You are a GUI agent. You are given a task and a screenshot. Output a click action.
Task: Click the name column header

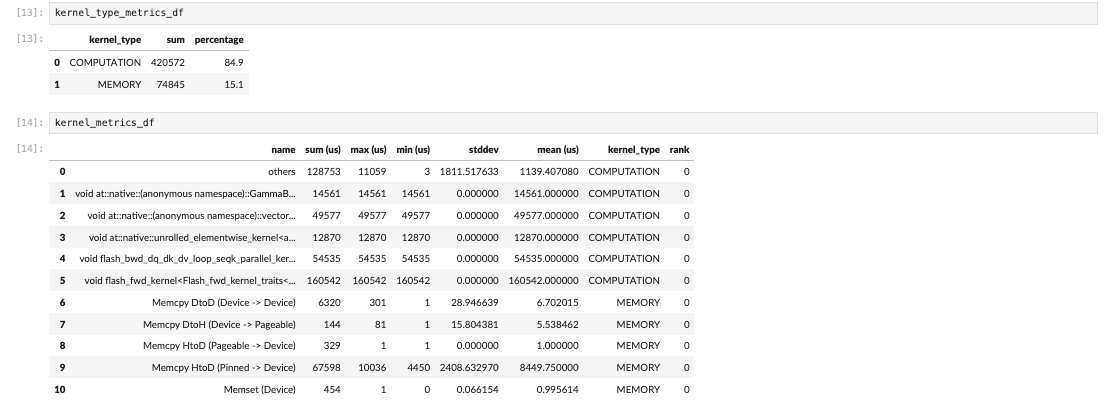[283, 150]
